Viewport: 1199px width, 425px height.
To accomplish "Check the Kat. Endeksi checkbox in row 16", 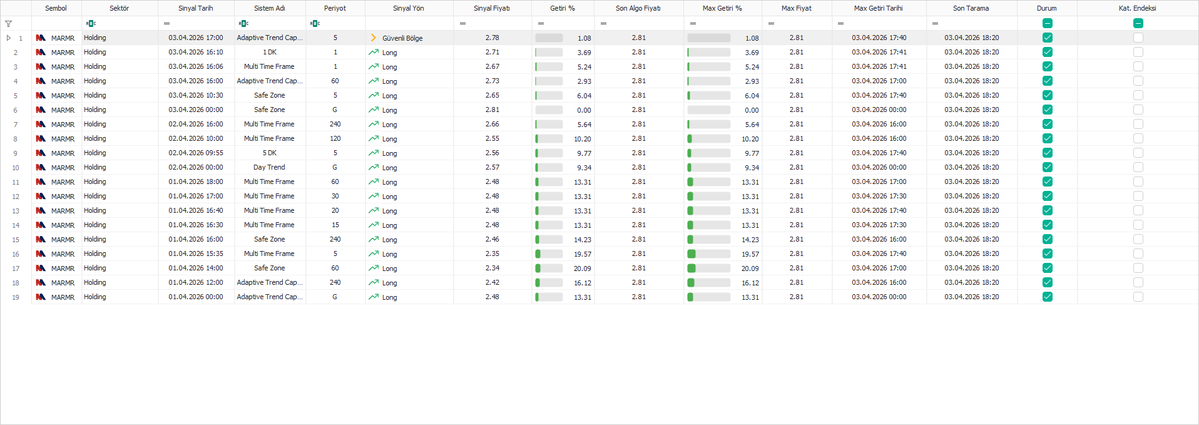I will [x=1138, y=253].
